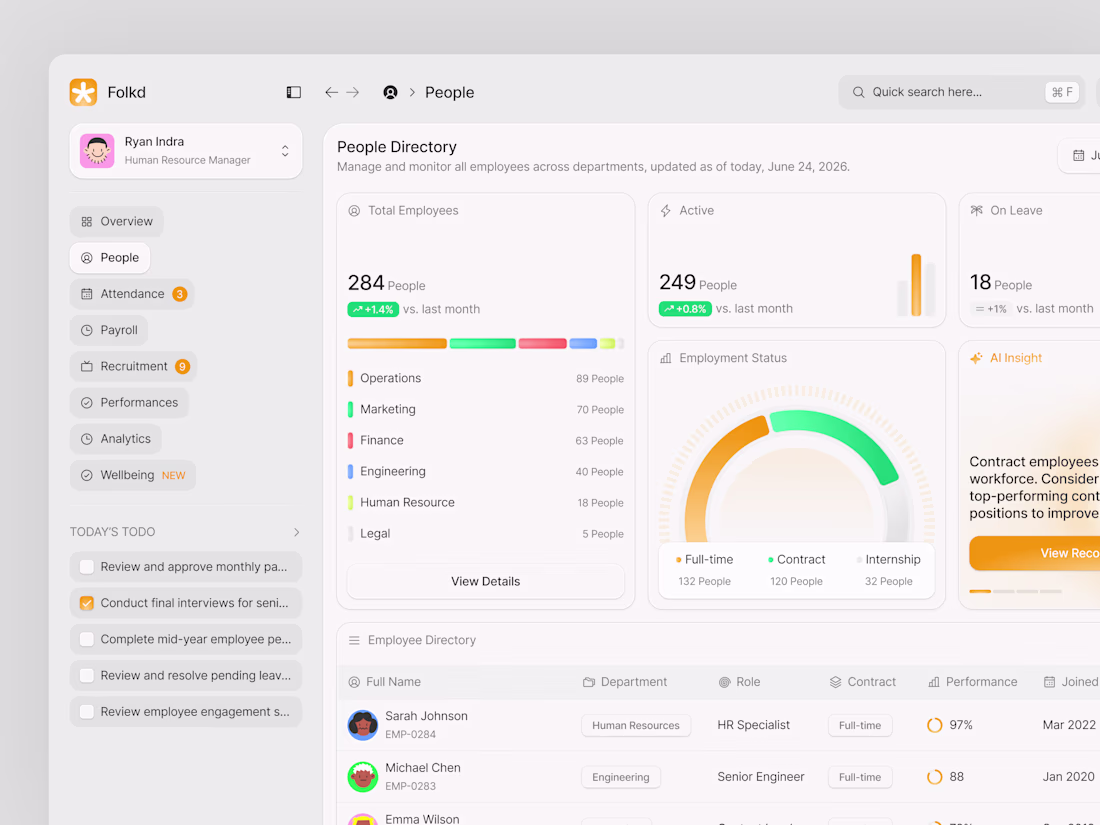The image size is (1100, 825).
Task: Click the search magnifier icon
Action: (858, 92)
